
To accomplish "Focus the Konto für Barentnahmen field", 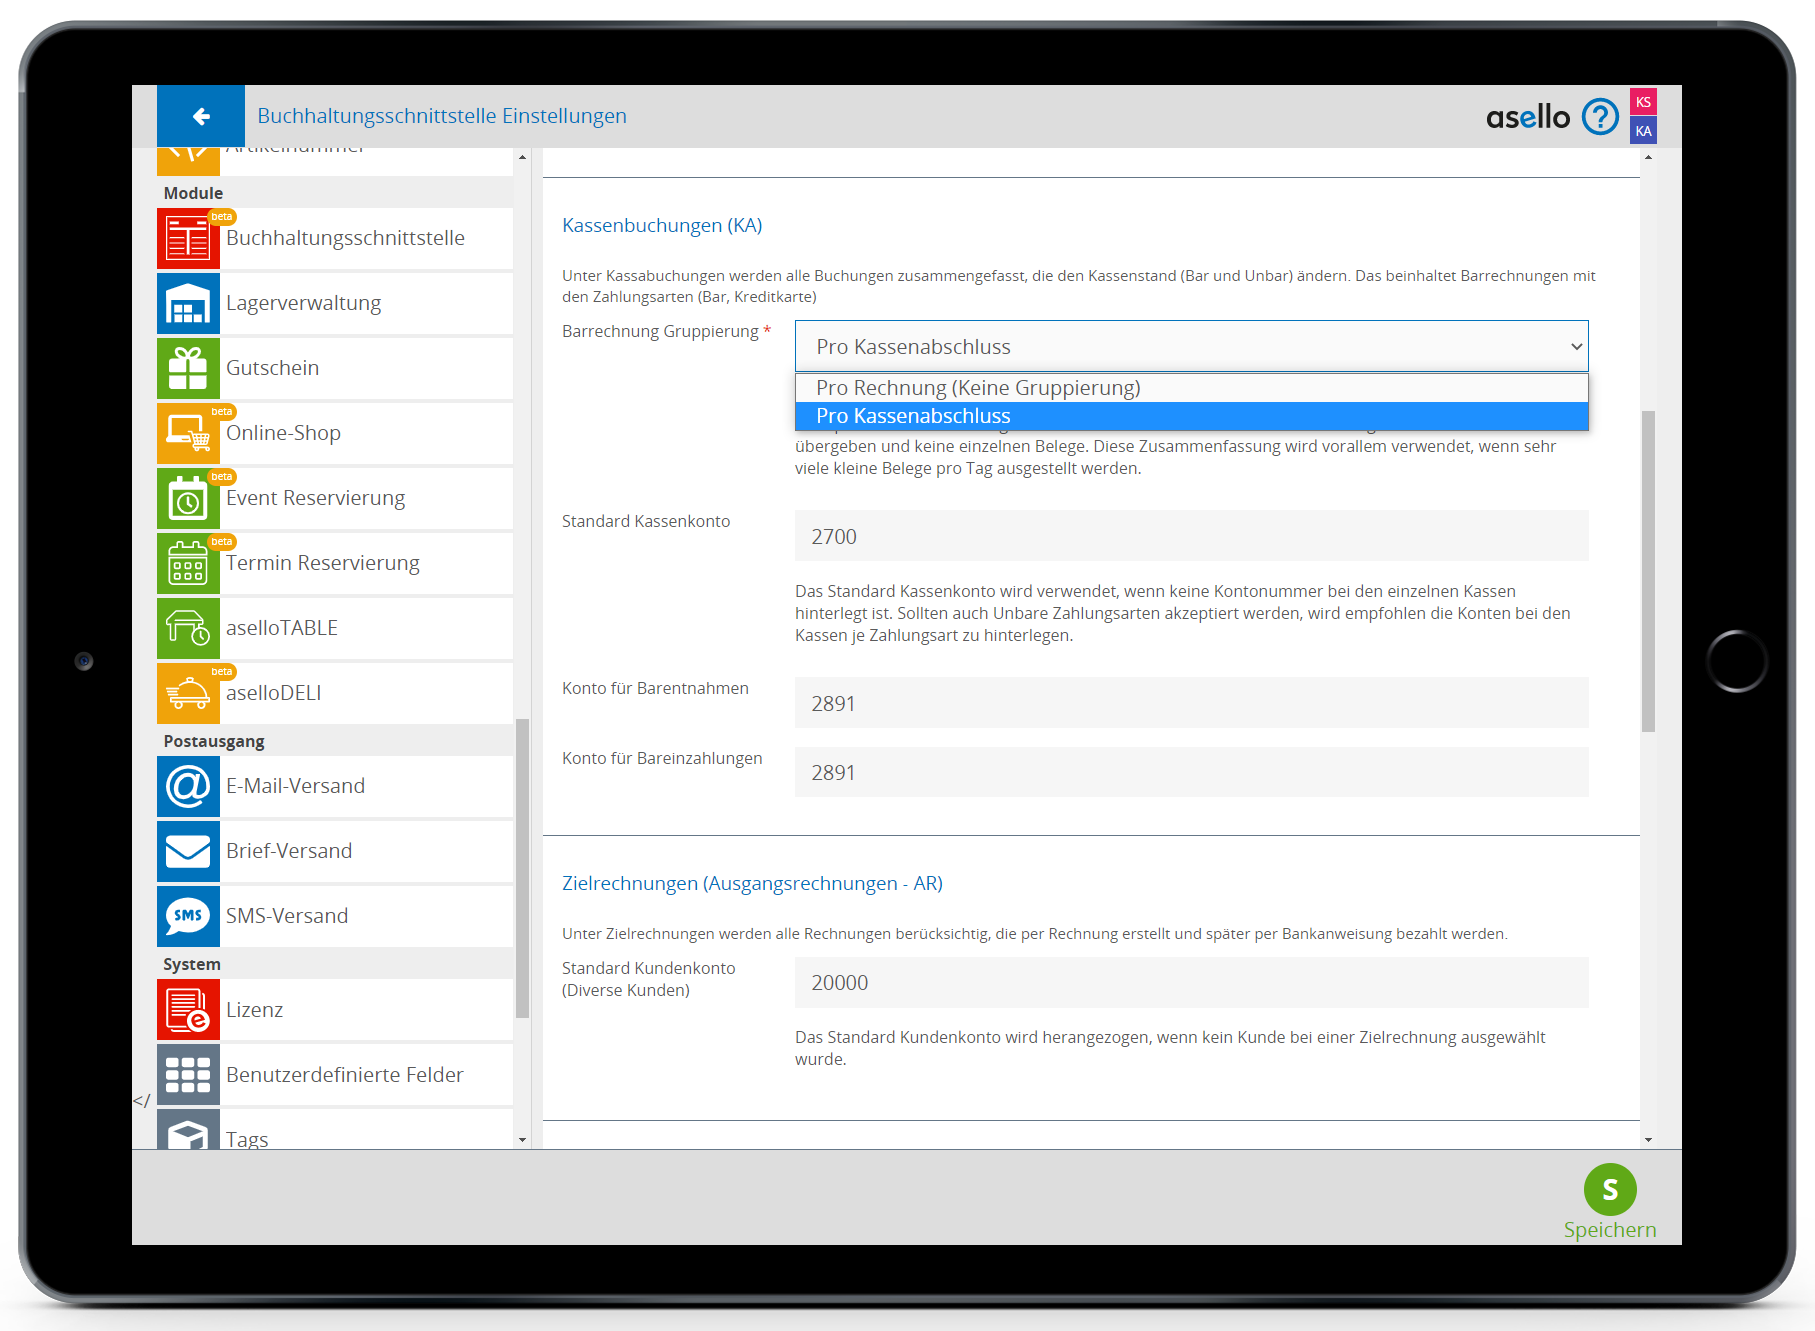I will coord(1191,704).
